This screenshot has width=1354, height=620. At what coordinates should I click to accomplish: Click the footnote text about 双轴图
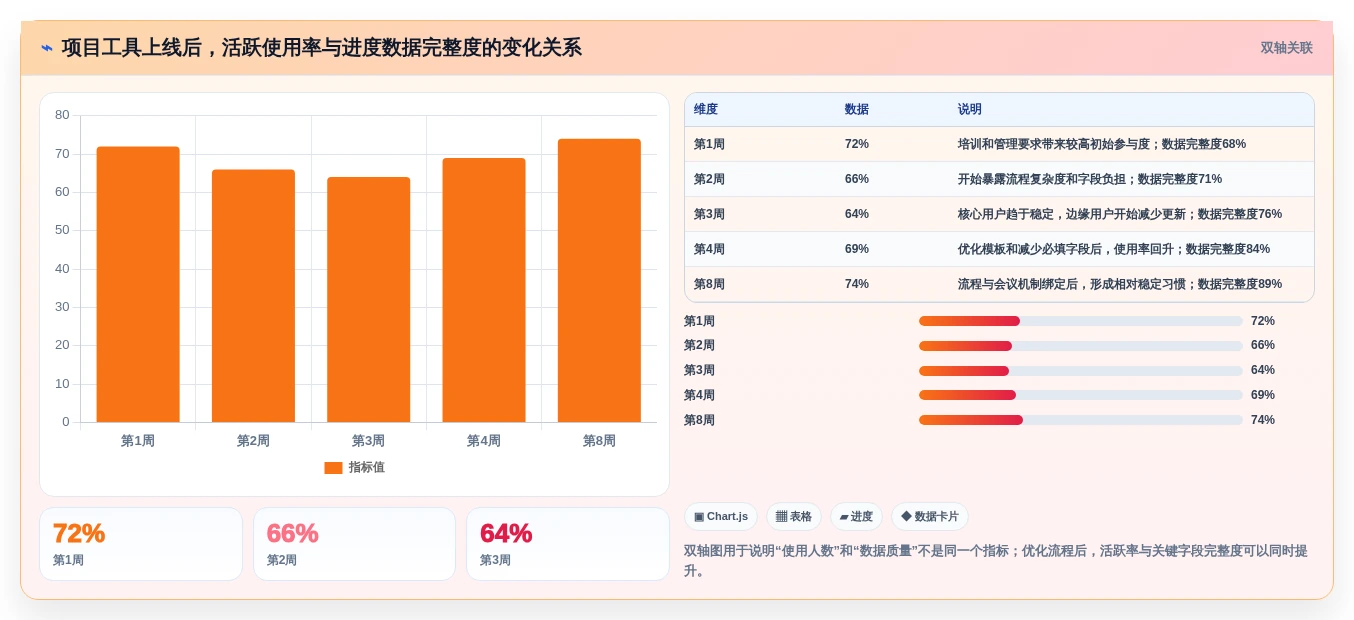996,561
